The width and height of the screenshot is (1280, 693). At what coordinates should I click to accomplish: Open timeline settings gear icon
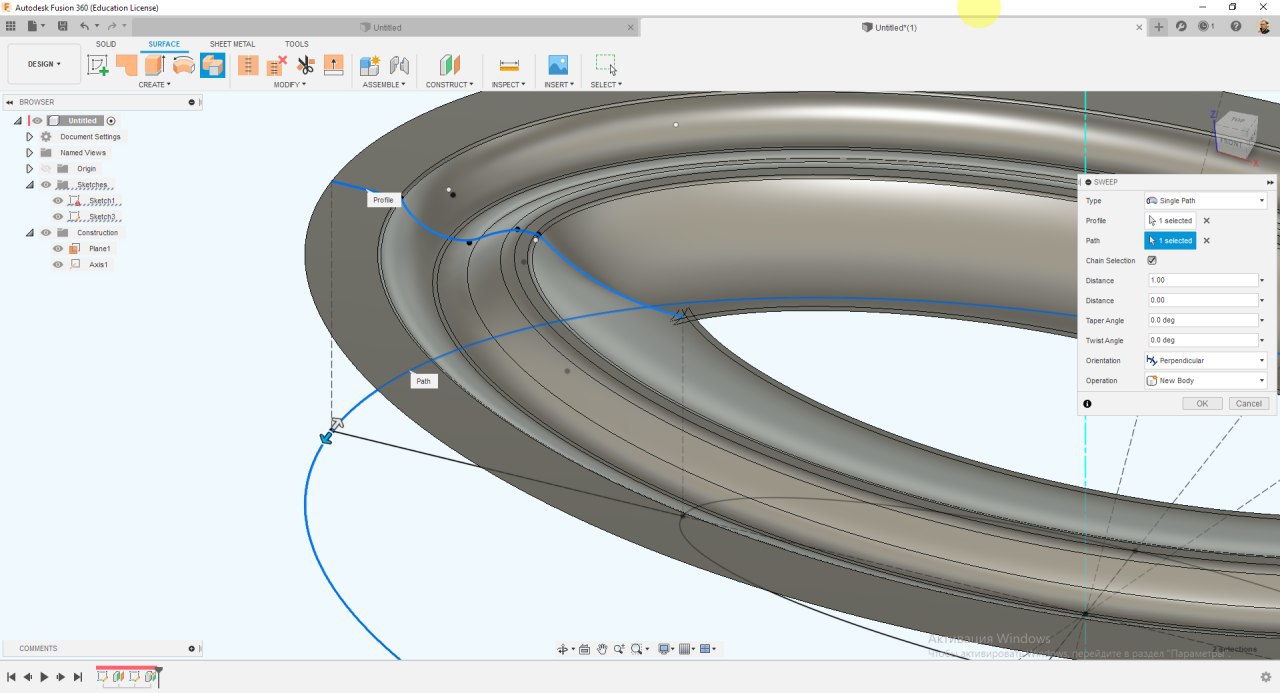[1266, 677]
